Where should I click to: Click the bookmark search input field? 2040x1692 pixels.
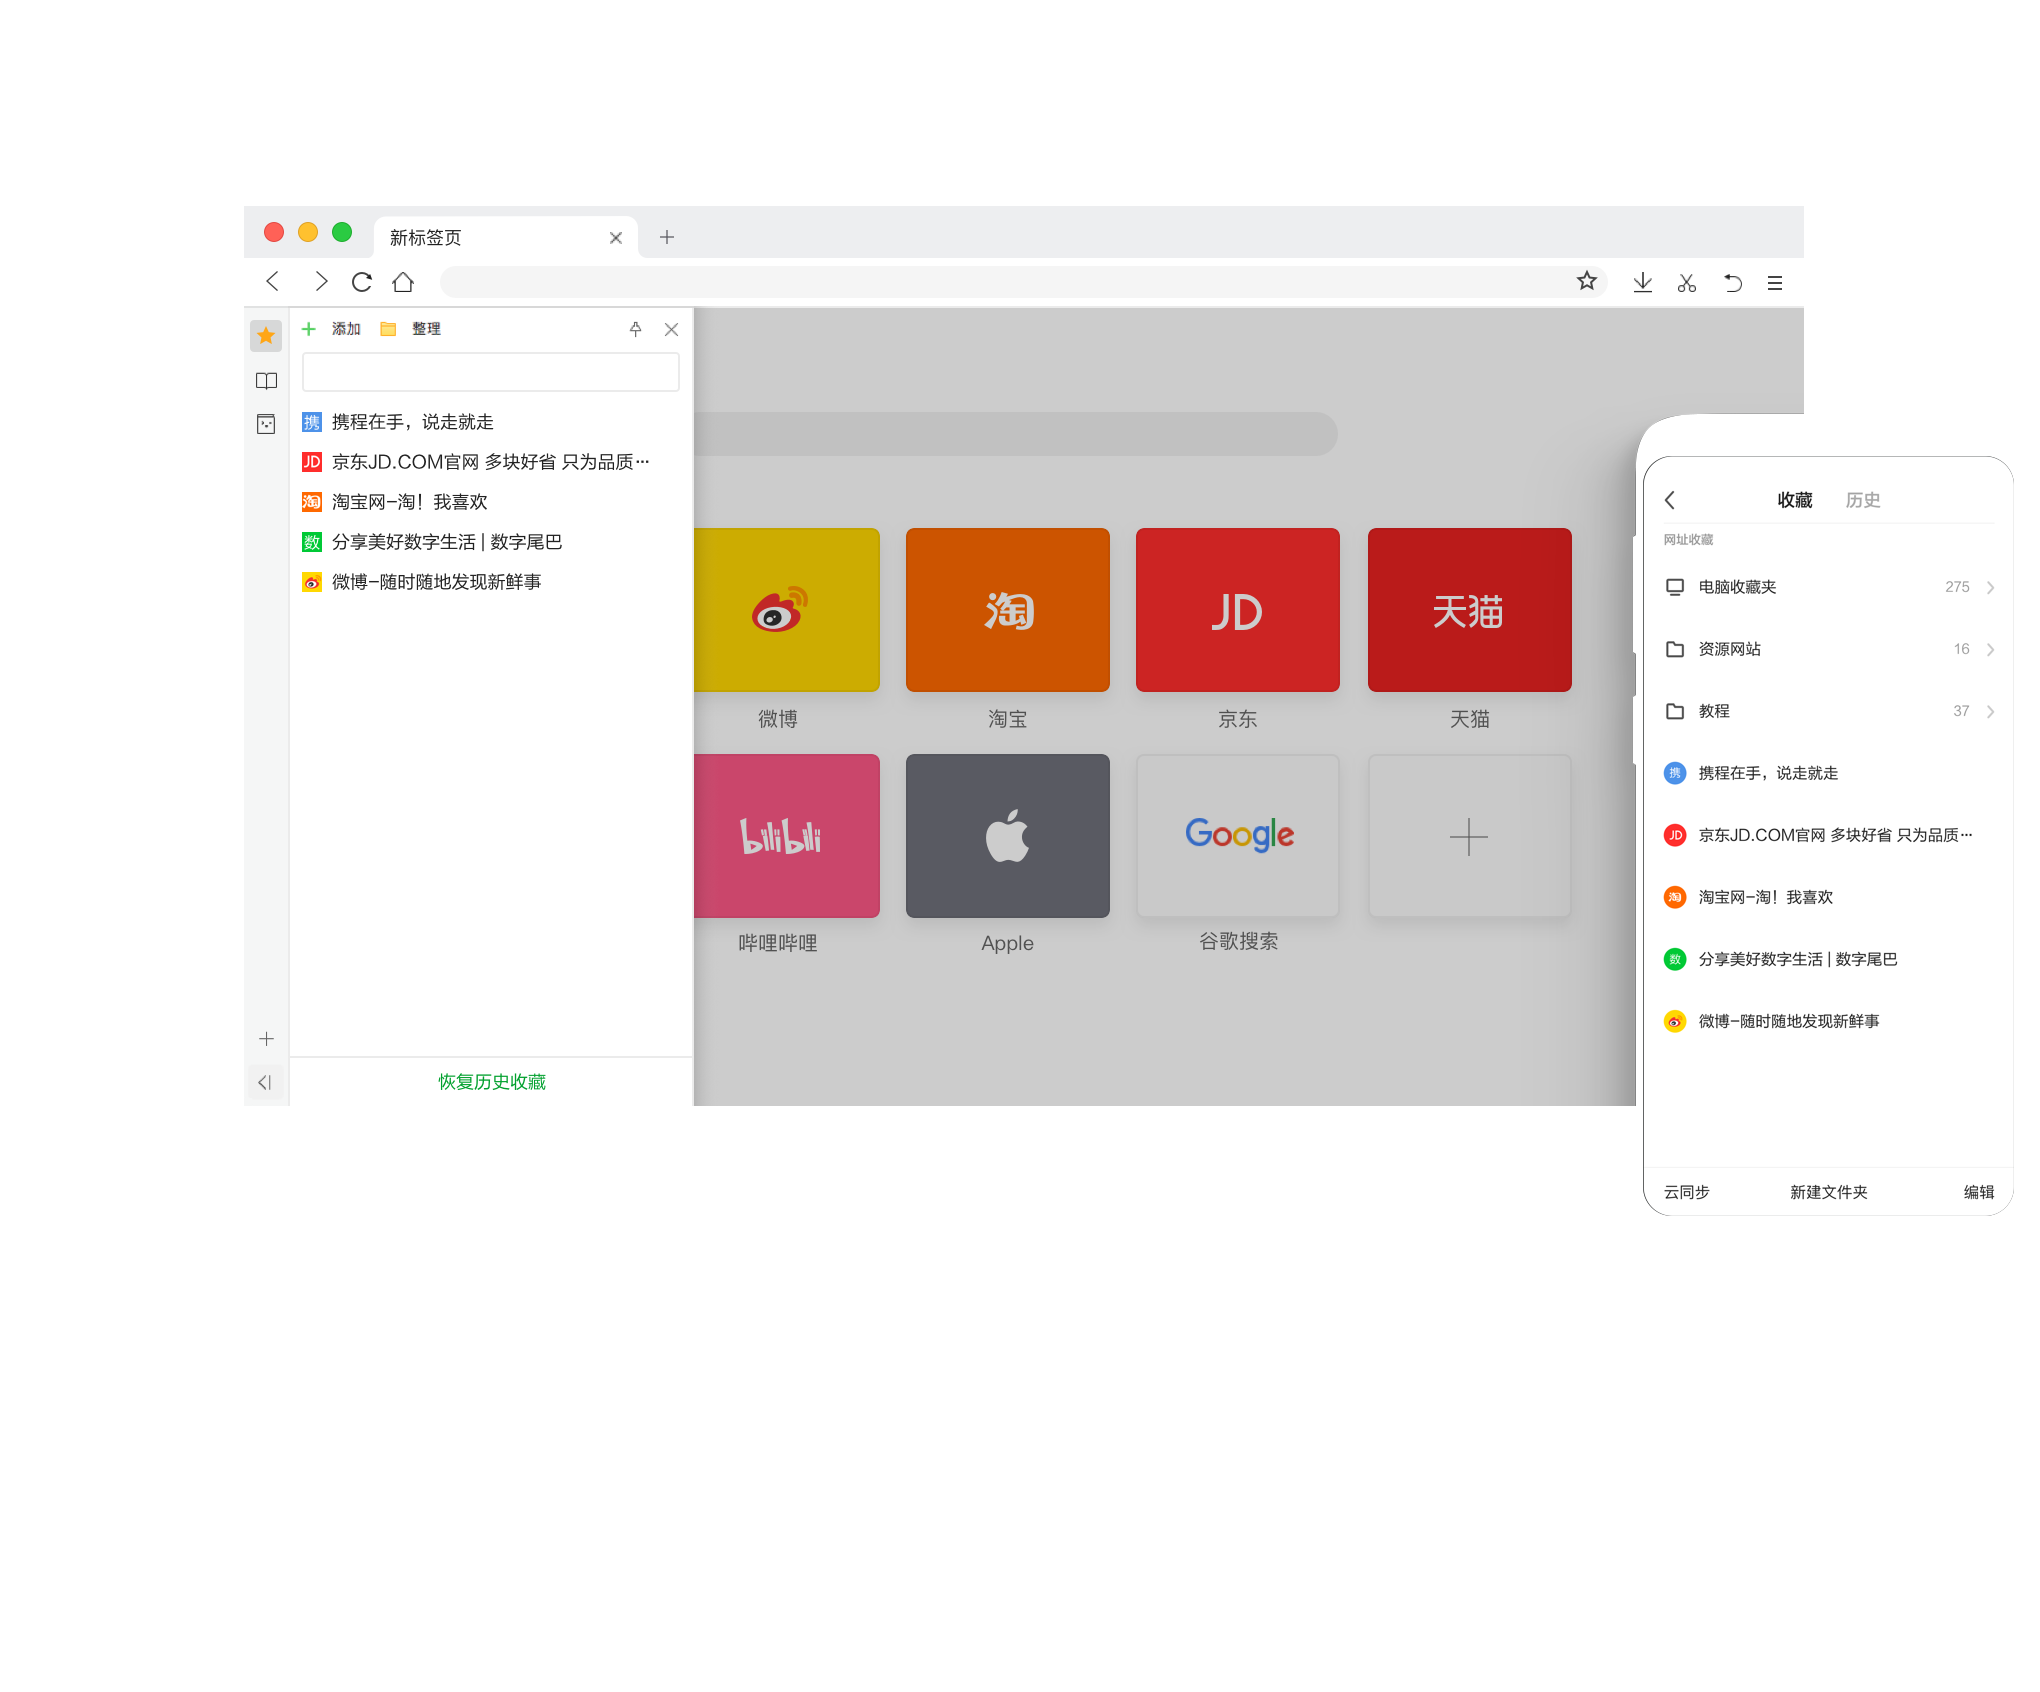coord(490,372)
